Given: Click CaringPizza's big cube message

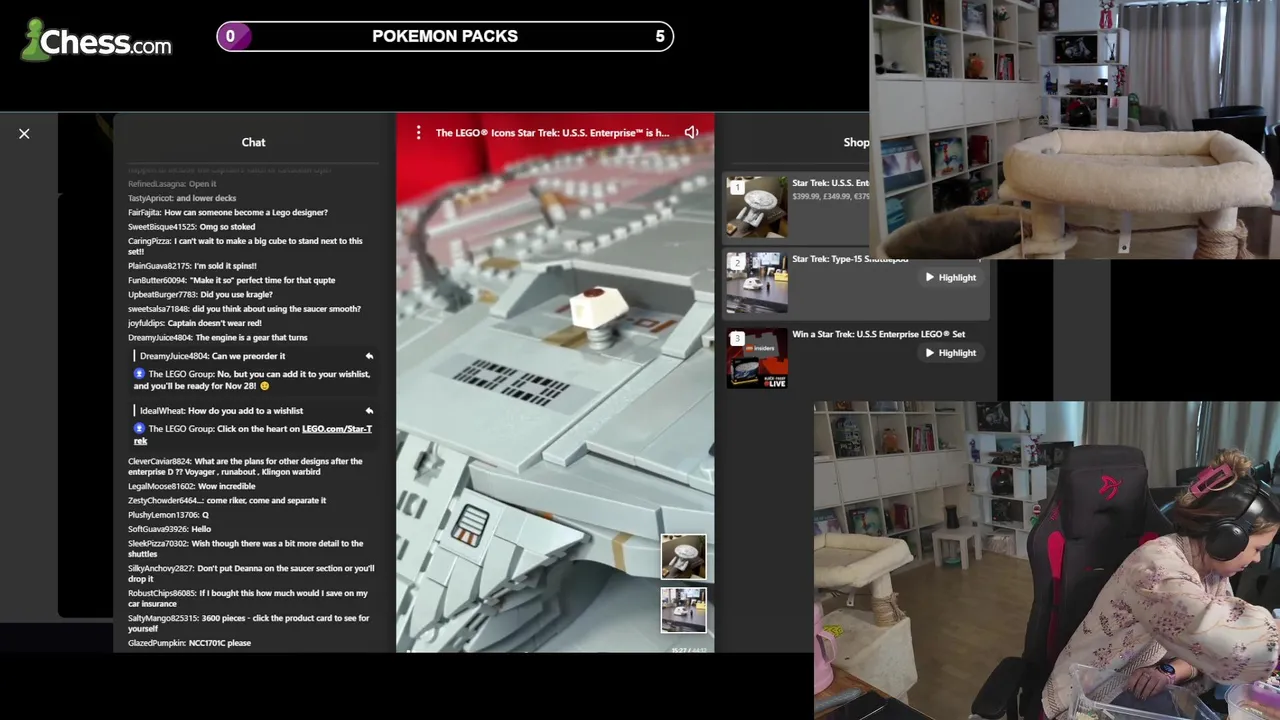Looking at the screenshot, I should [245, 246].
